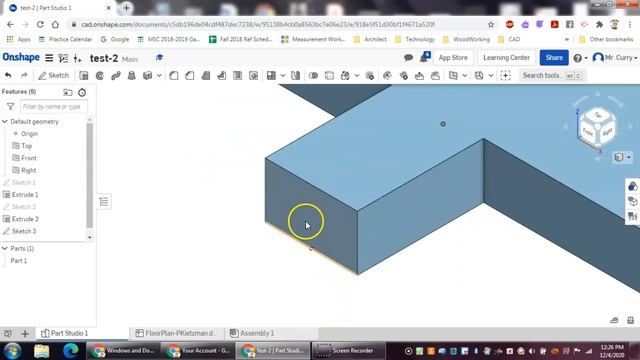This screenshot has height=360, width=640.
Task: Open the App Store
Action: coord(453,58)
